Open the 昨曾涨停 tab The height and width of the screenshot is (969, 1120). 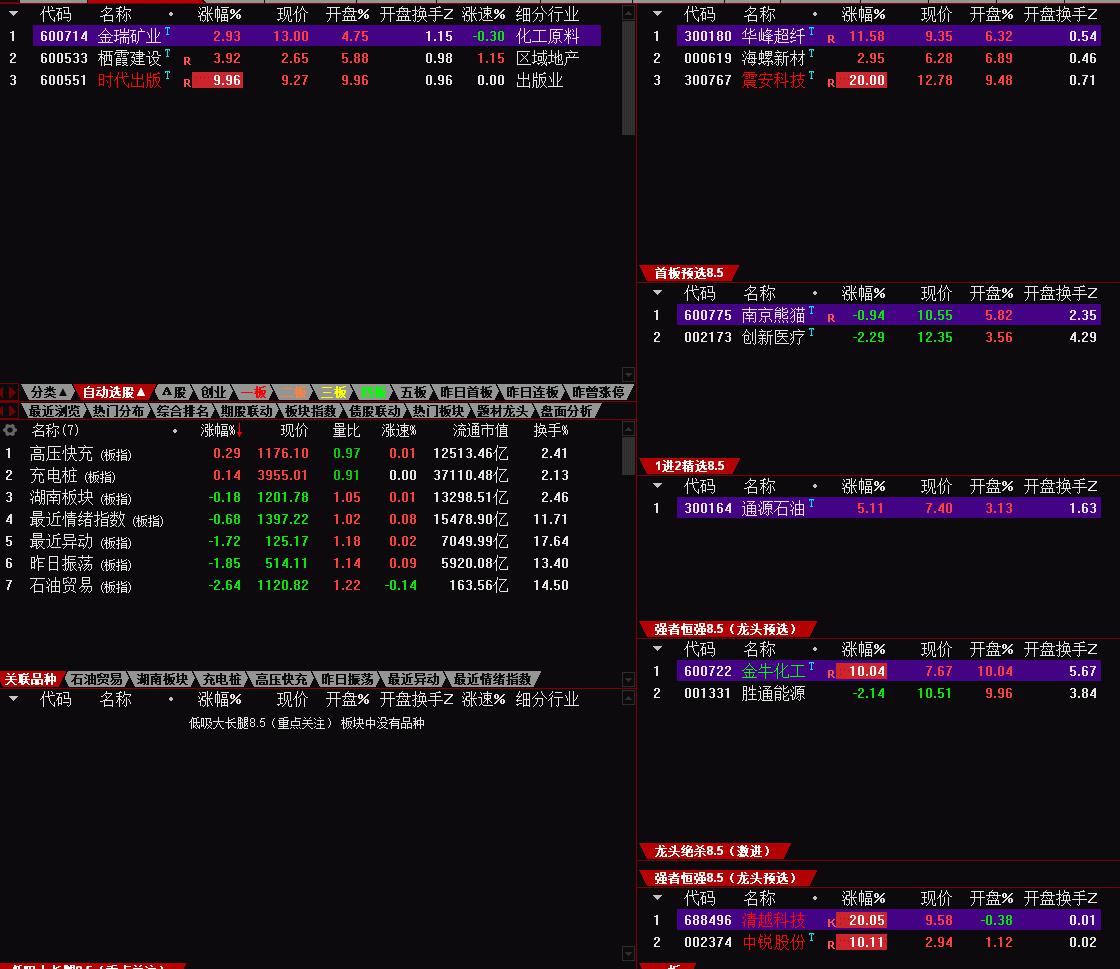(599, 392)
